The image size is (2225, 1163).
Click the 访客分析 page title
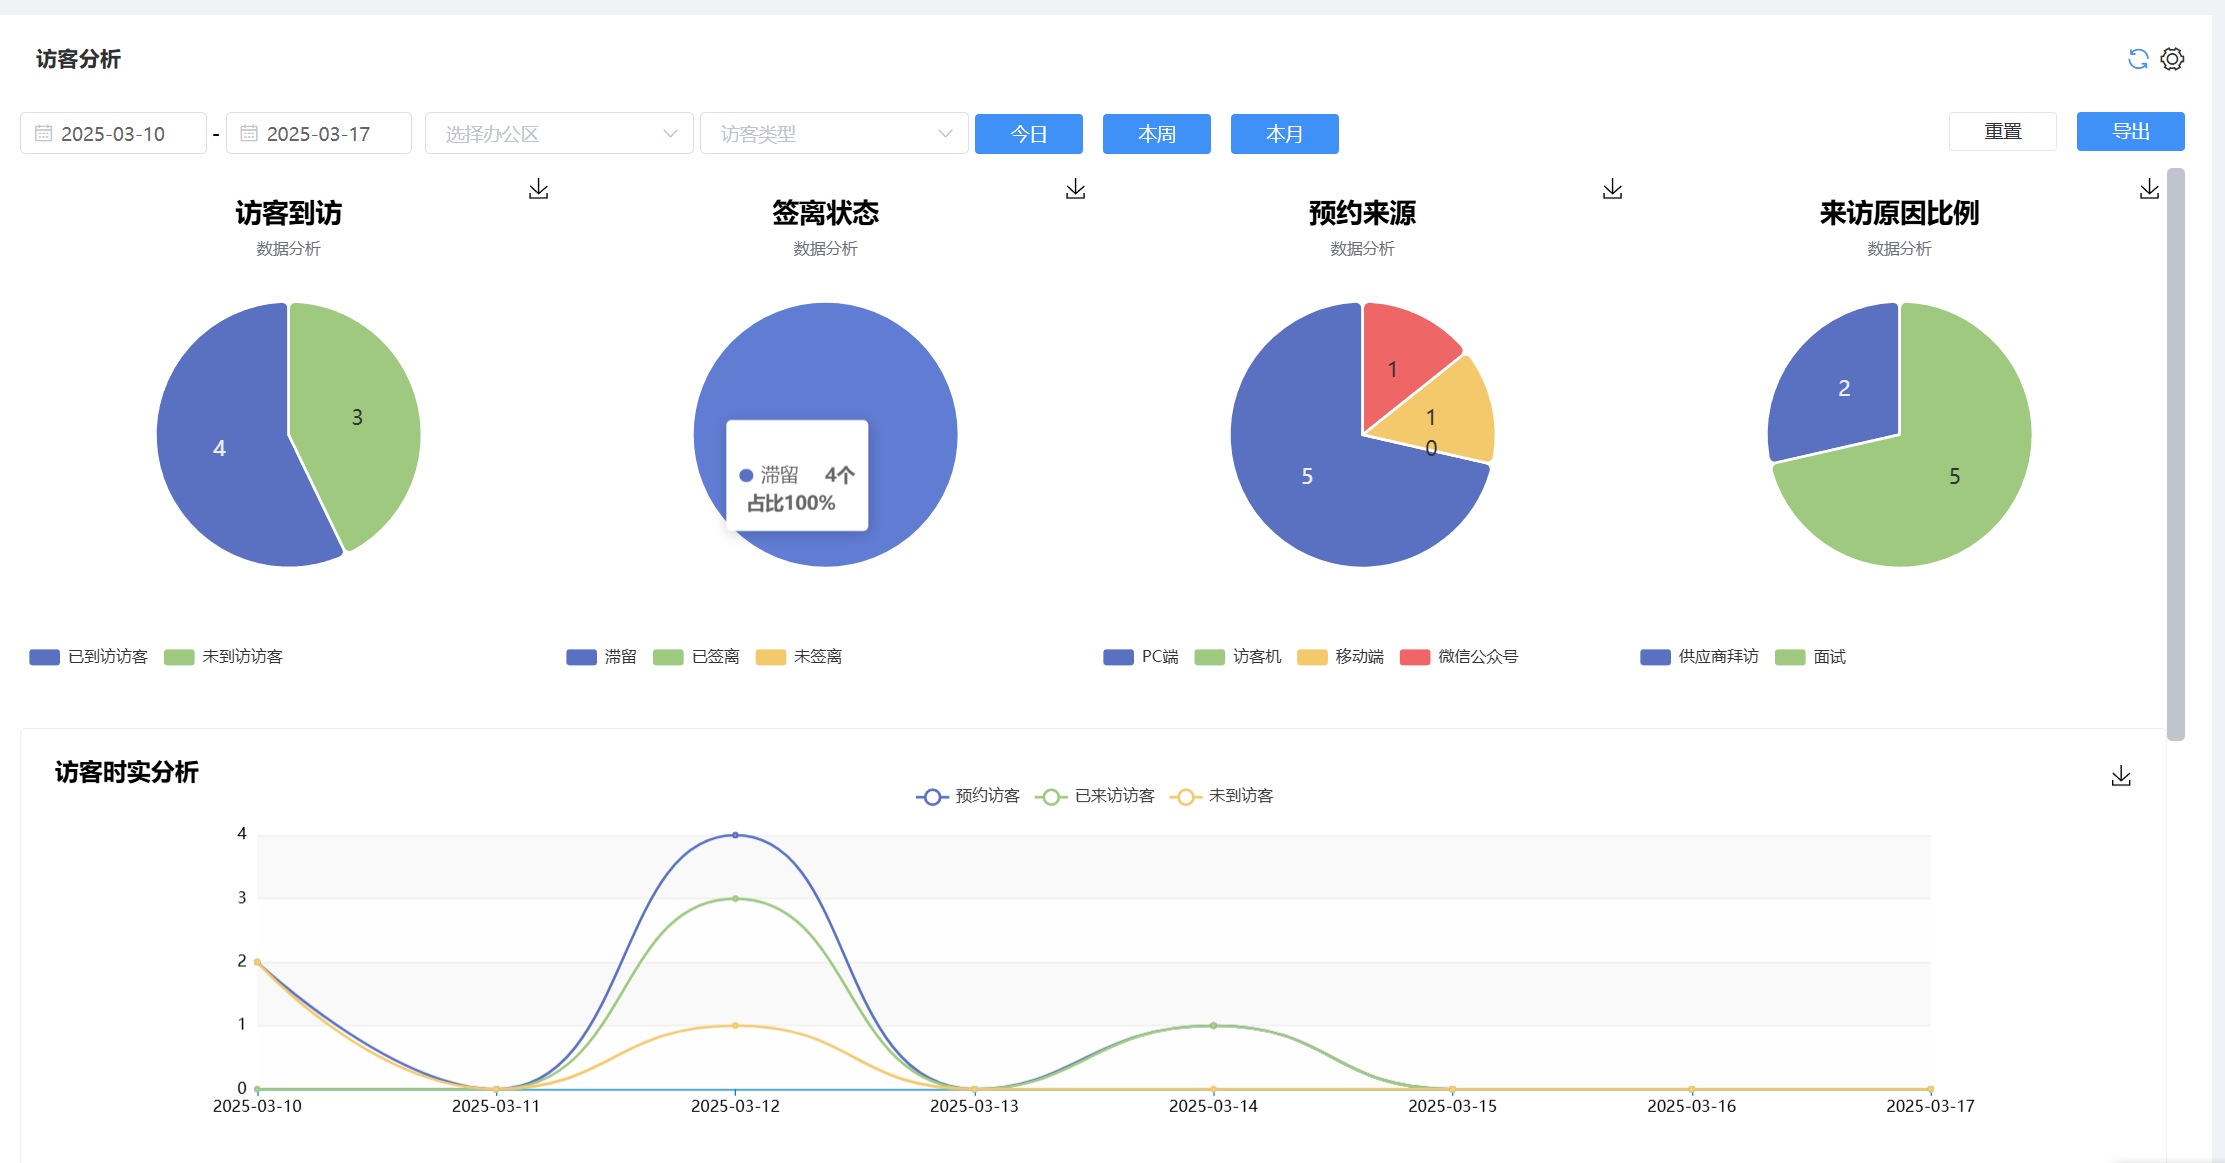(78, 59)
